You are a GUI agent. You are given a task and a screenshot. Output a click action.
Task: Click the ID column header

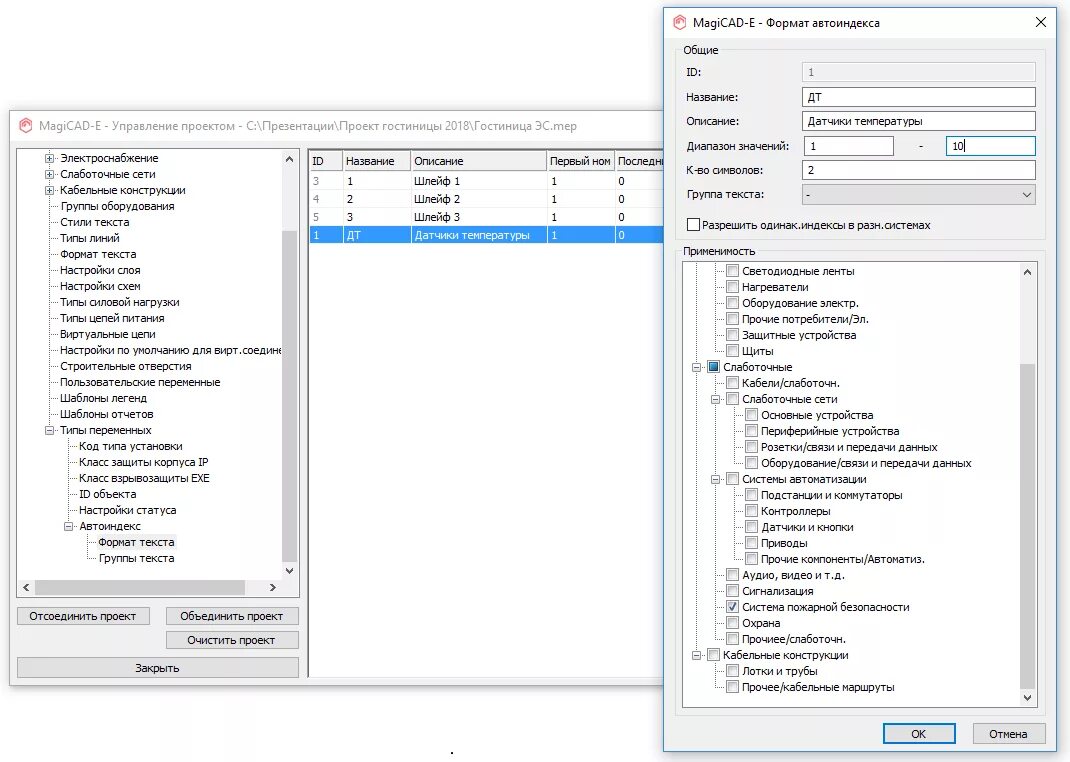pos(326,161)
